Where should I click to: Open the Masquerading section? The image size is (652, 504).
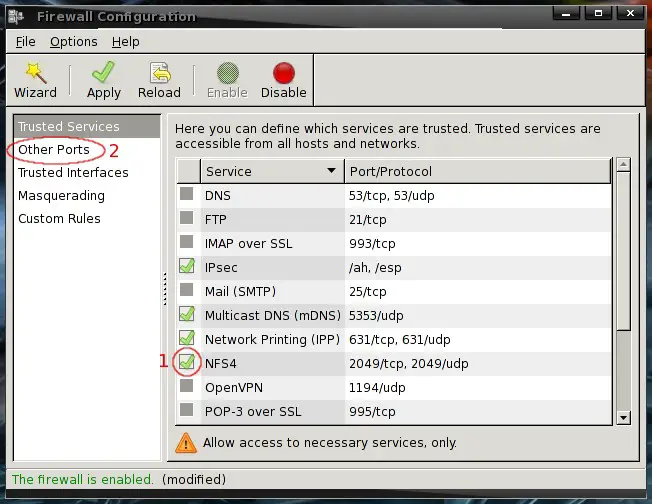tap(61, 195)
